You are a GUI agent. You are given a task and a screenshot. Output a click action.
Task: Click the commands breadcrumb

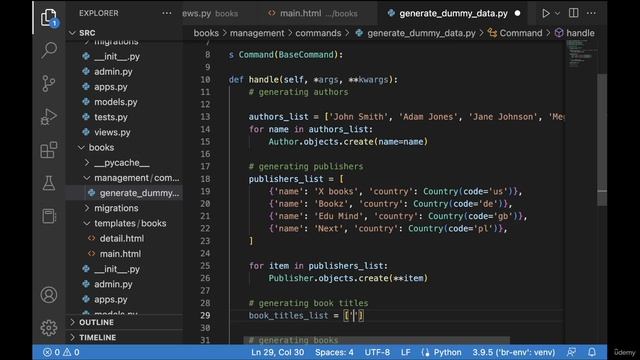click(x=318, y=33)
